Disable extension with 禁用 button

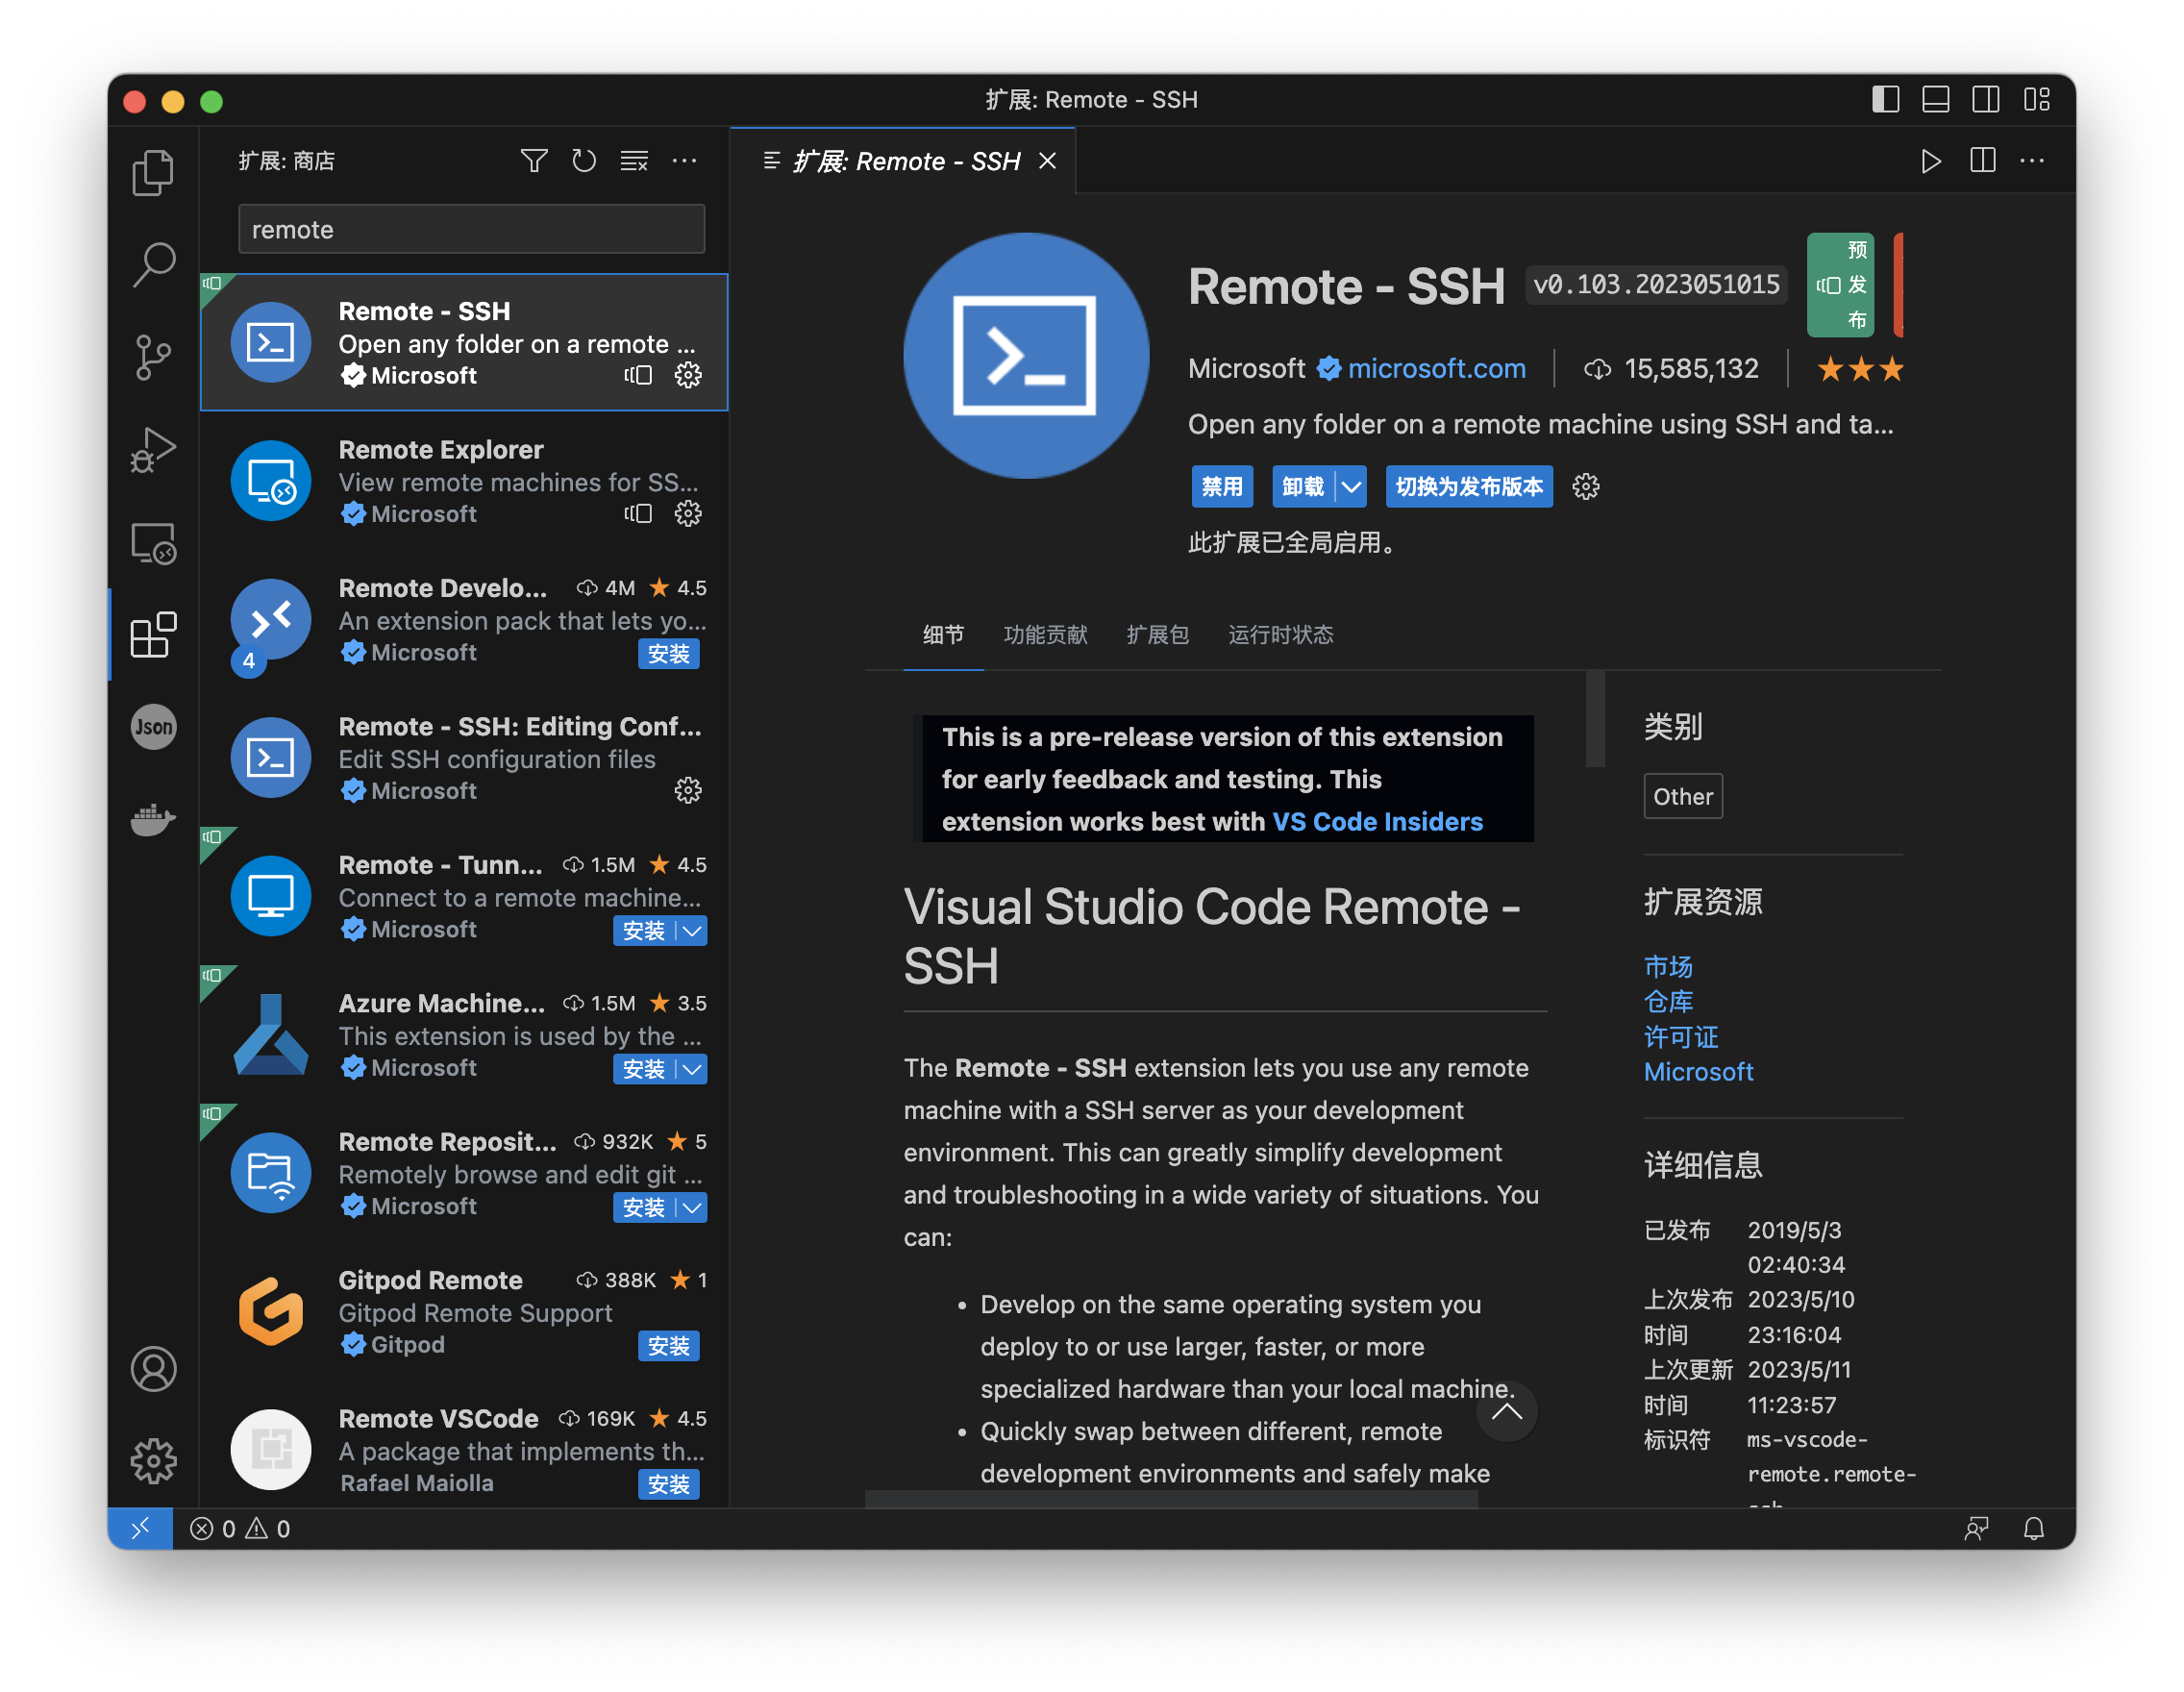point(1221,487)
